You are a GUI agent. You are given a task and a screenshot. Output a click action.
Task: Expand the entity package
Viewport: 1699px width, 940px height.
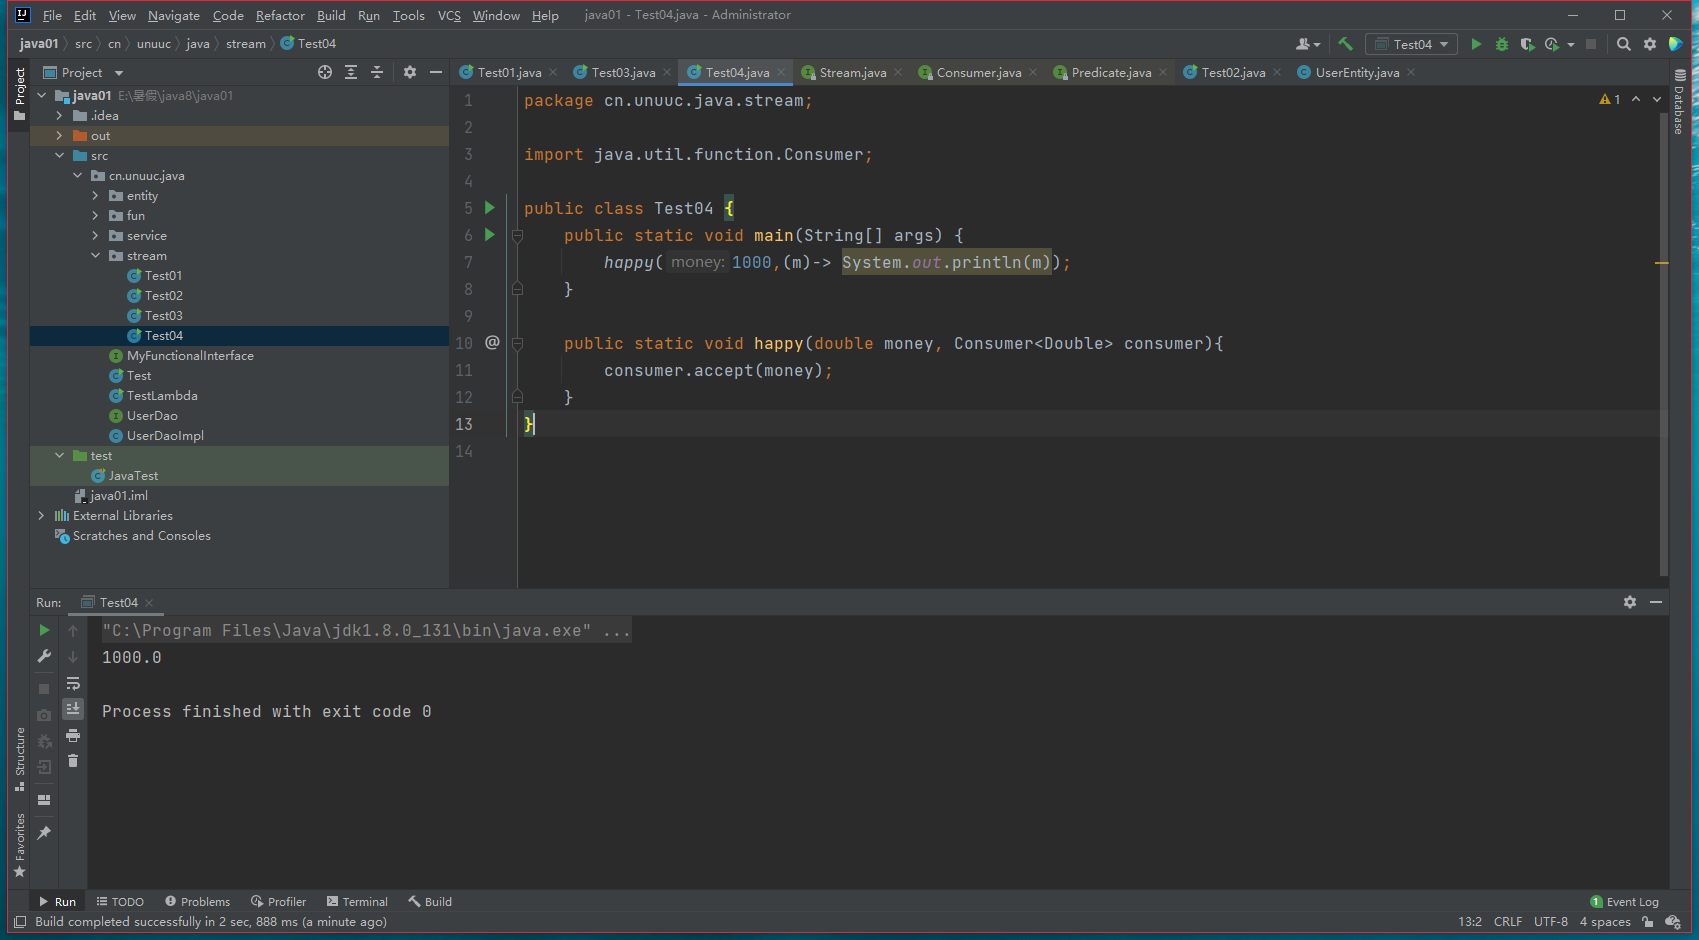pos(95,196)
